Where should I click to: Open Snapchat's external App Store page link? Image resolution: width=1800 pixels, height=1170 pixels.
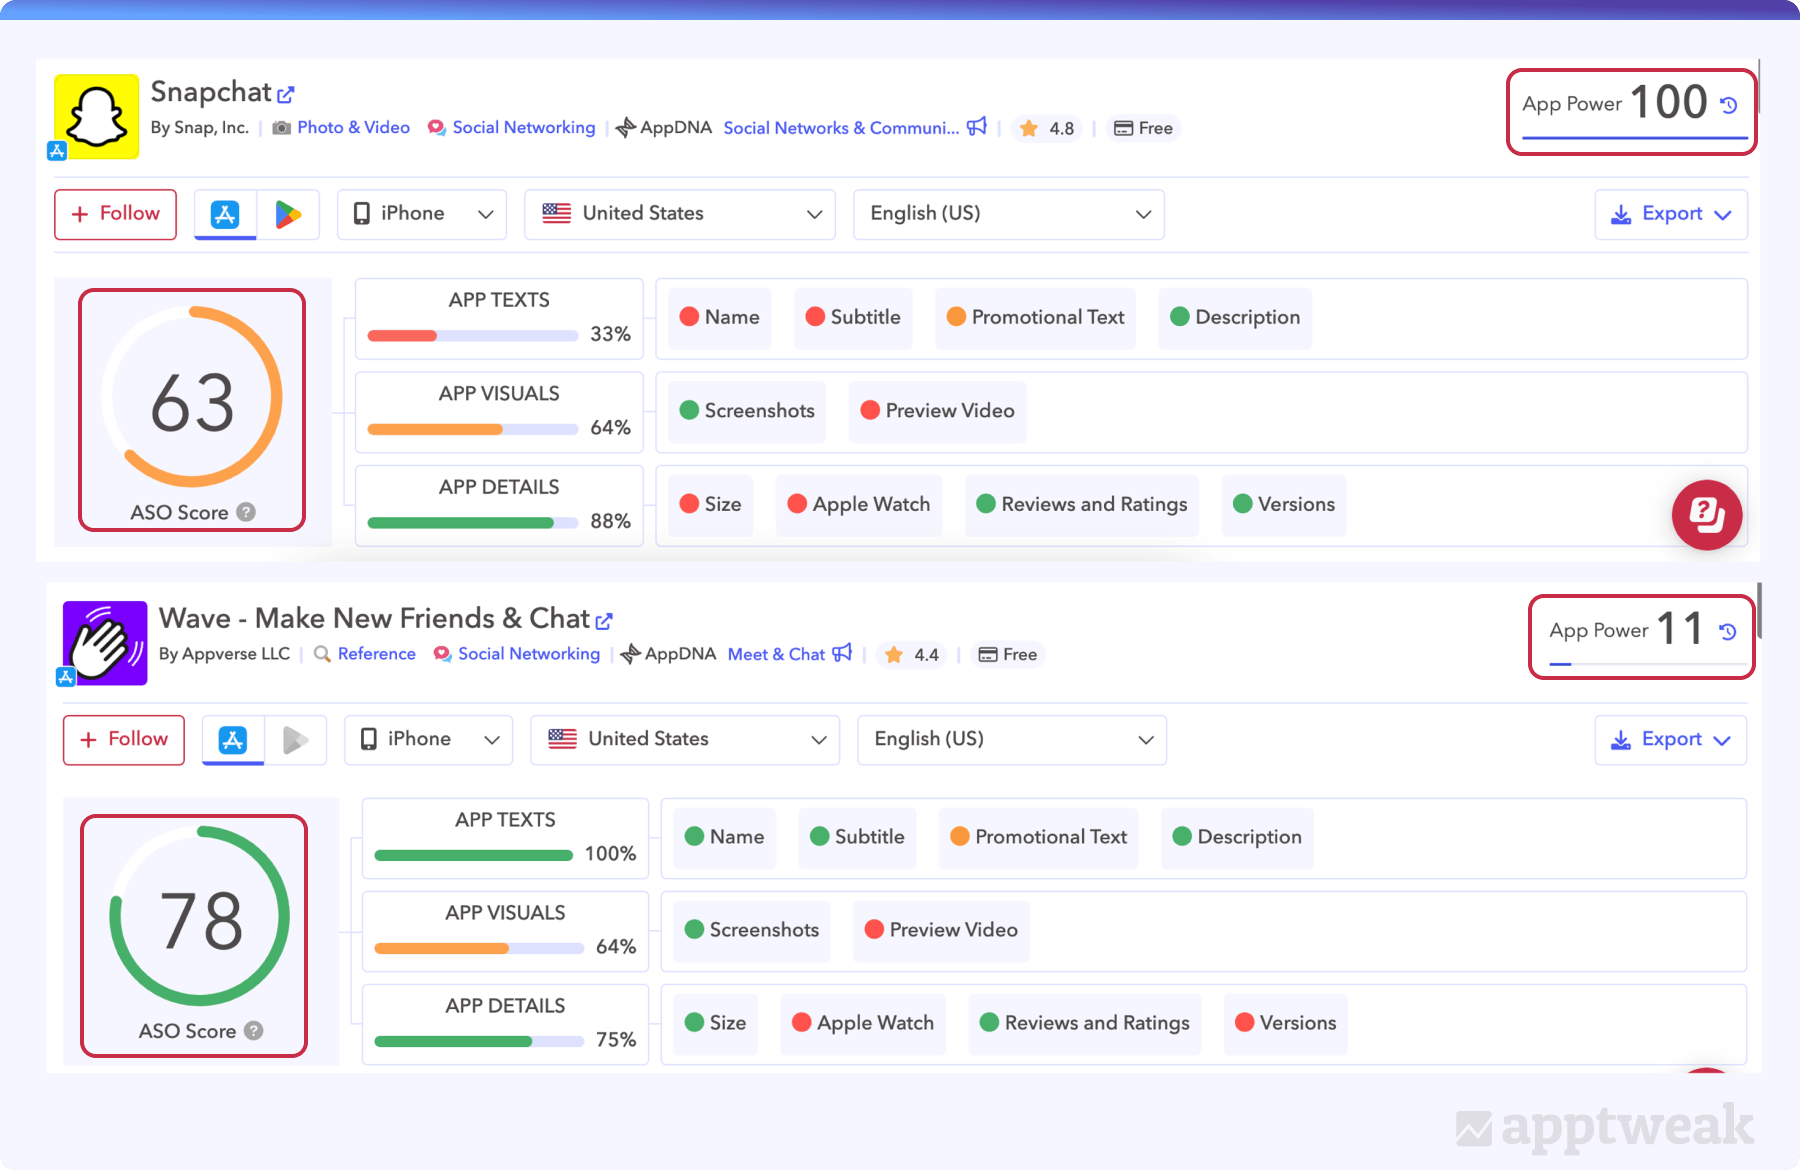(x=287, y=92)
